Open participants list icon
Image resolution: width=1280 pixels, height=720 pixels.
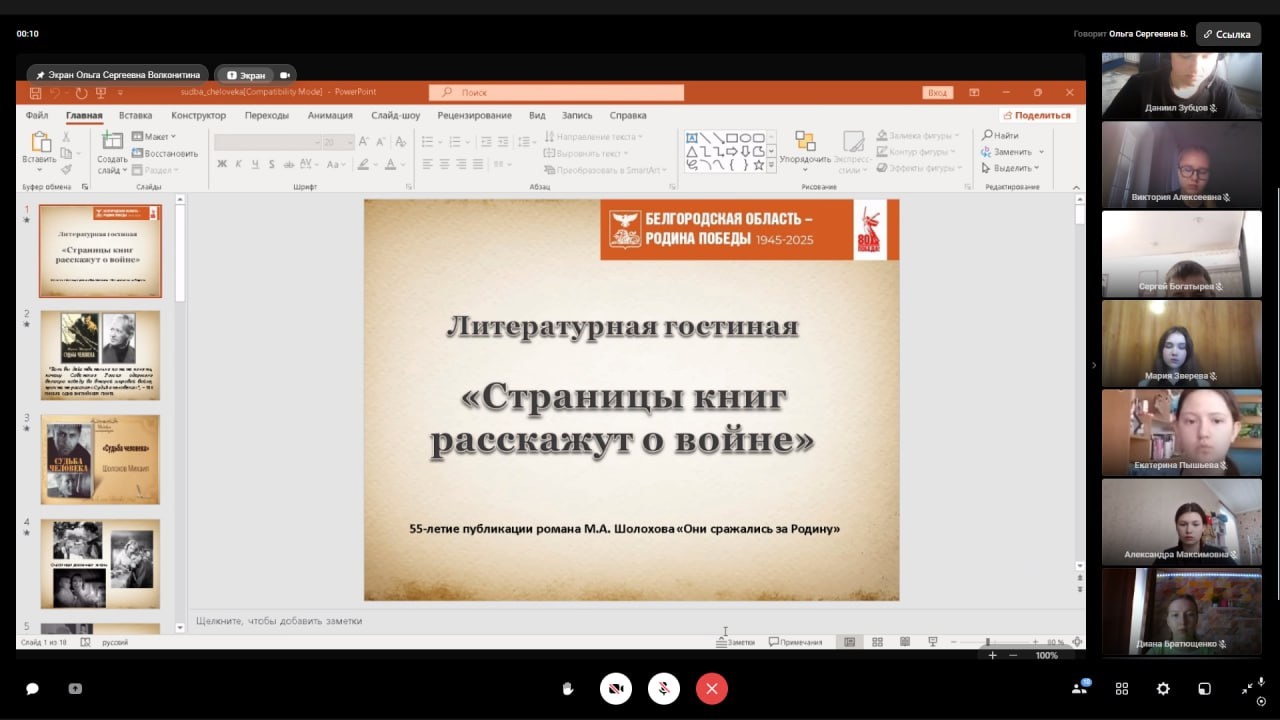pyautogui.click(x=1080, y=688)
